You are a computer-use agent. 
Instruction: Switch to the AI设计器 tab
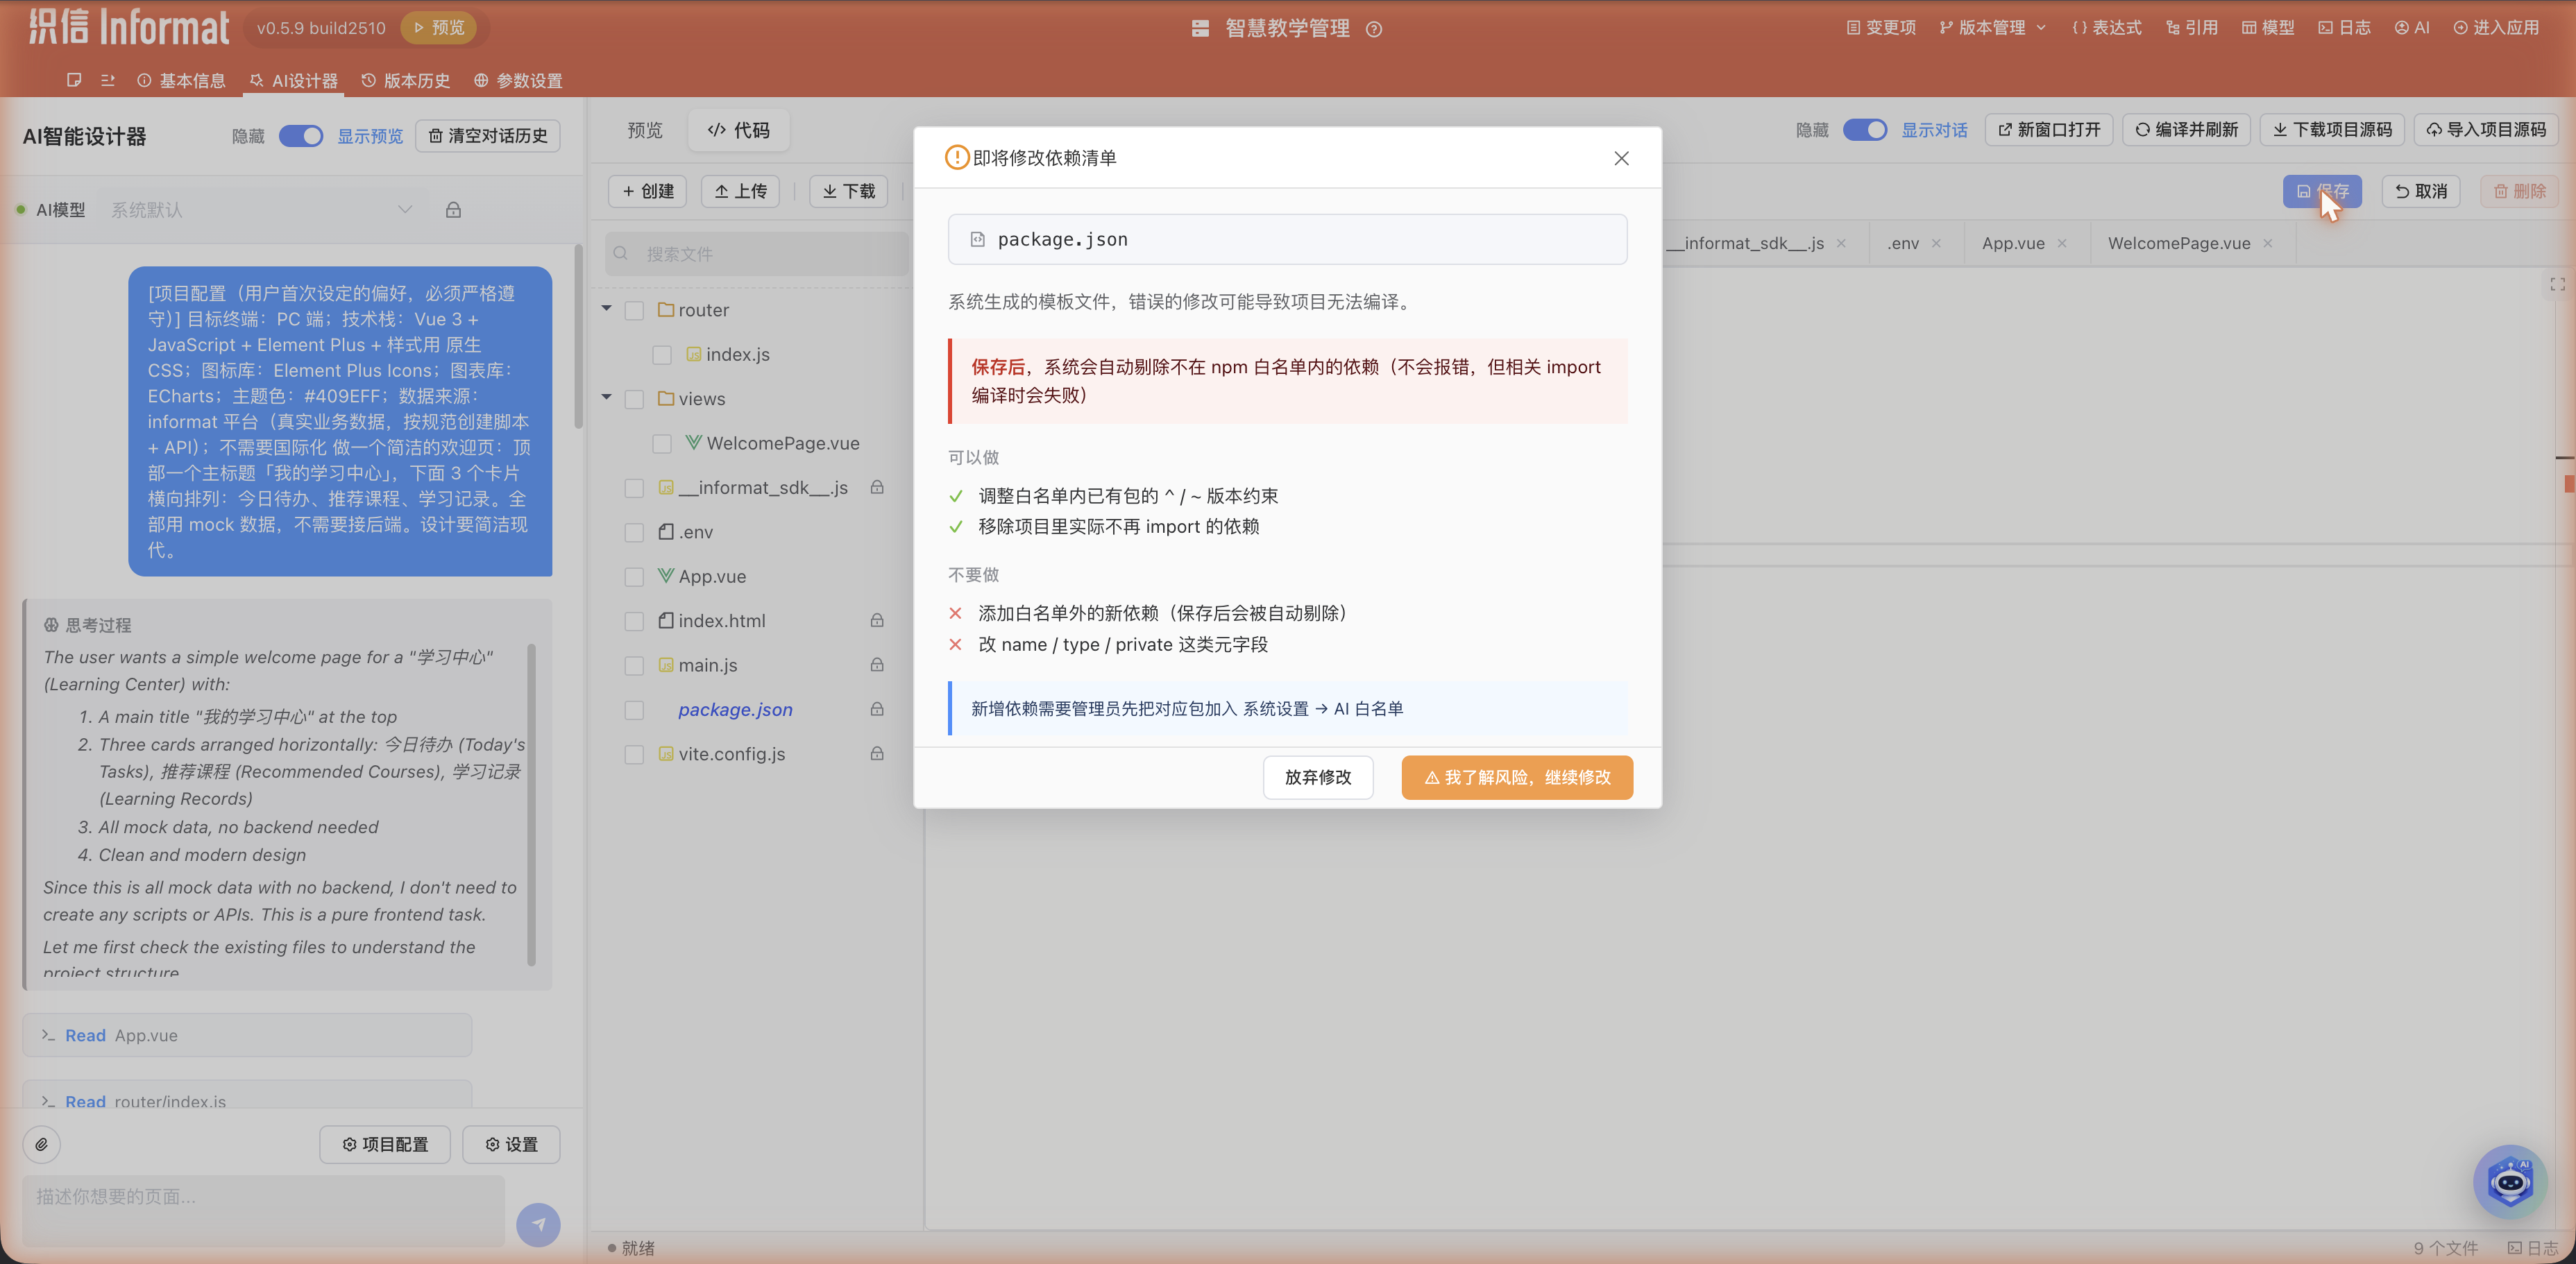tap(294, 80)
